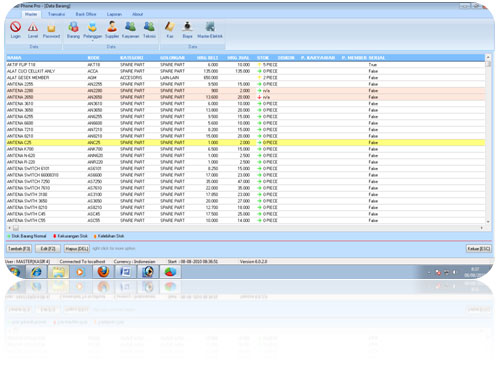This screenshot has width=499, height=373.
Task: Click the Edit (F2) button
Action: 48,249
